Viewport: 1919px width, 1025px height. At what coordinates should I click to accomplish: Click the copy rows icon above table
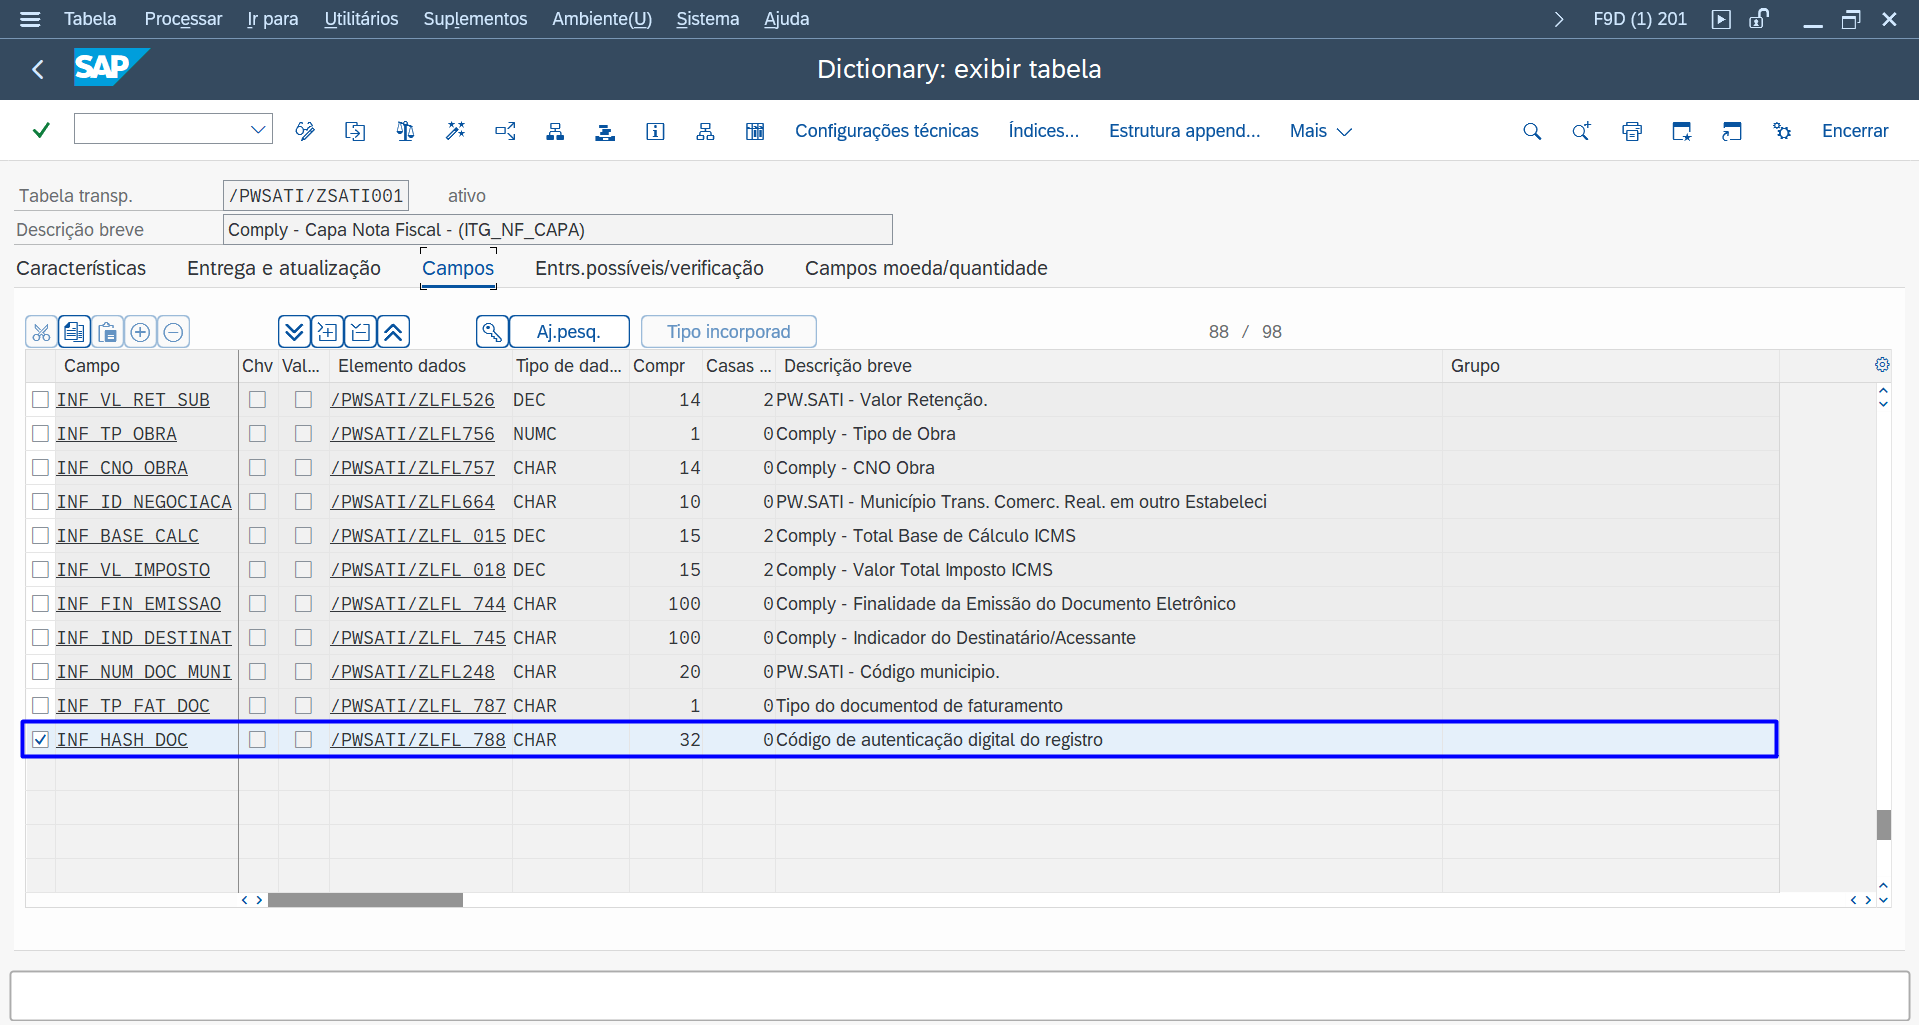74,332
